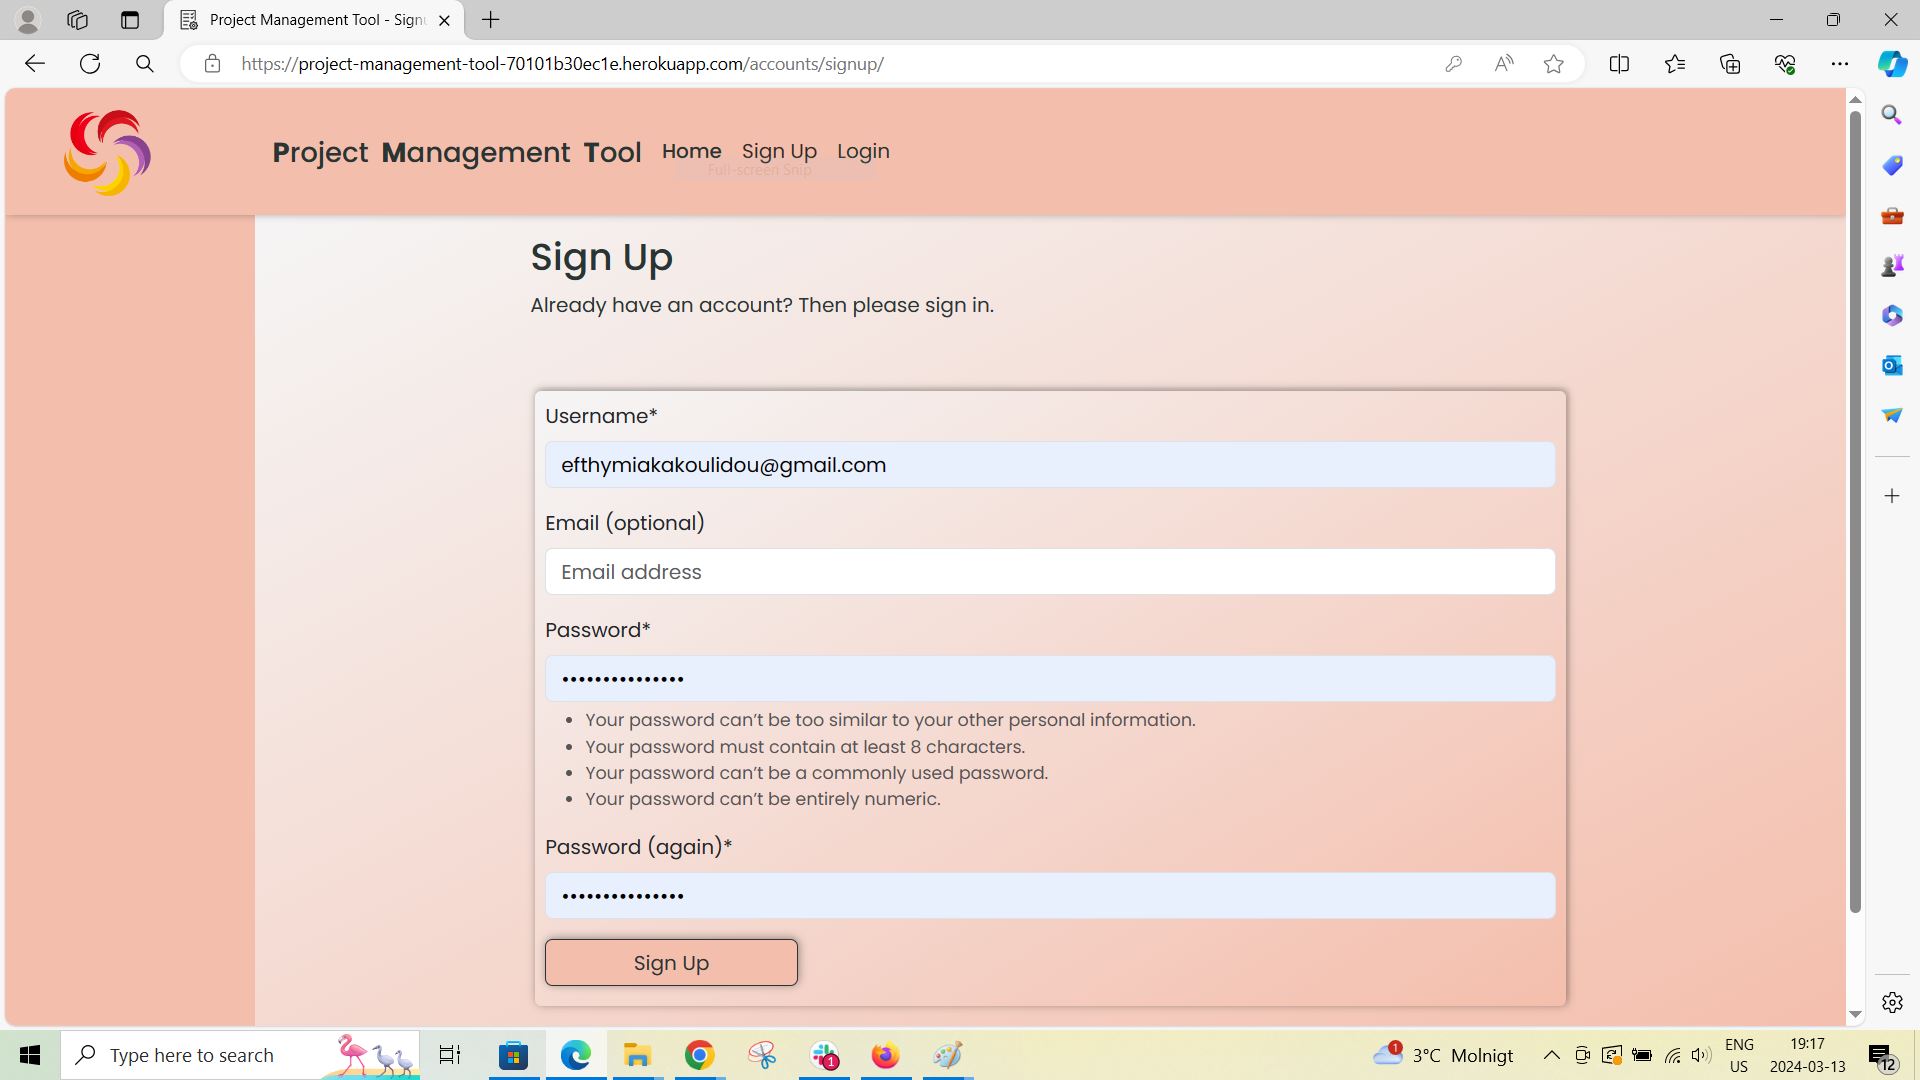Add the page to favorites with the star
The image size is (1920, 1080).
[x=1553, y=63]
